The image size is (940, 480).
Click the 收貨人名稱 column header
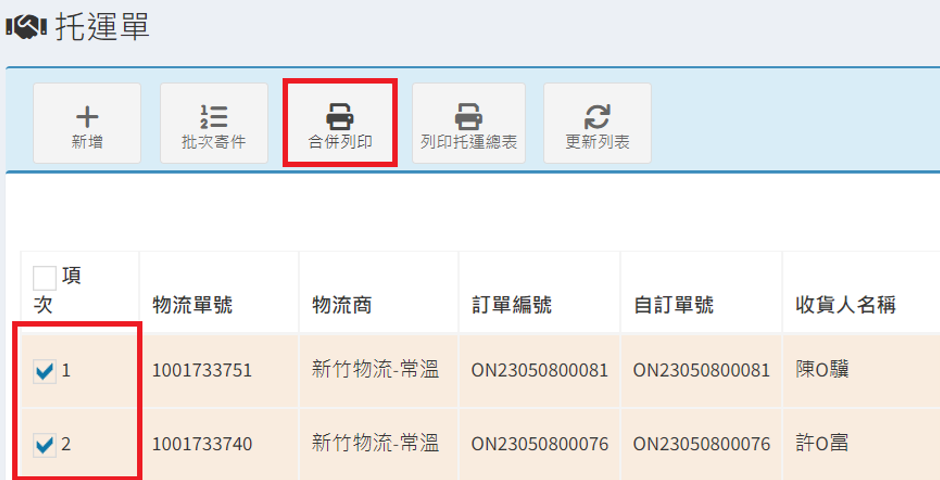click(844, 305)
